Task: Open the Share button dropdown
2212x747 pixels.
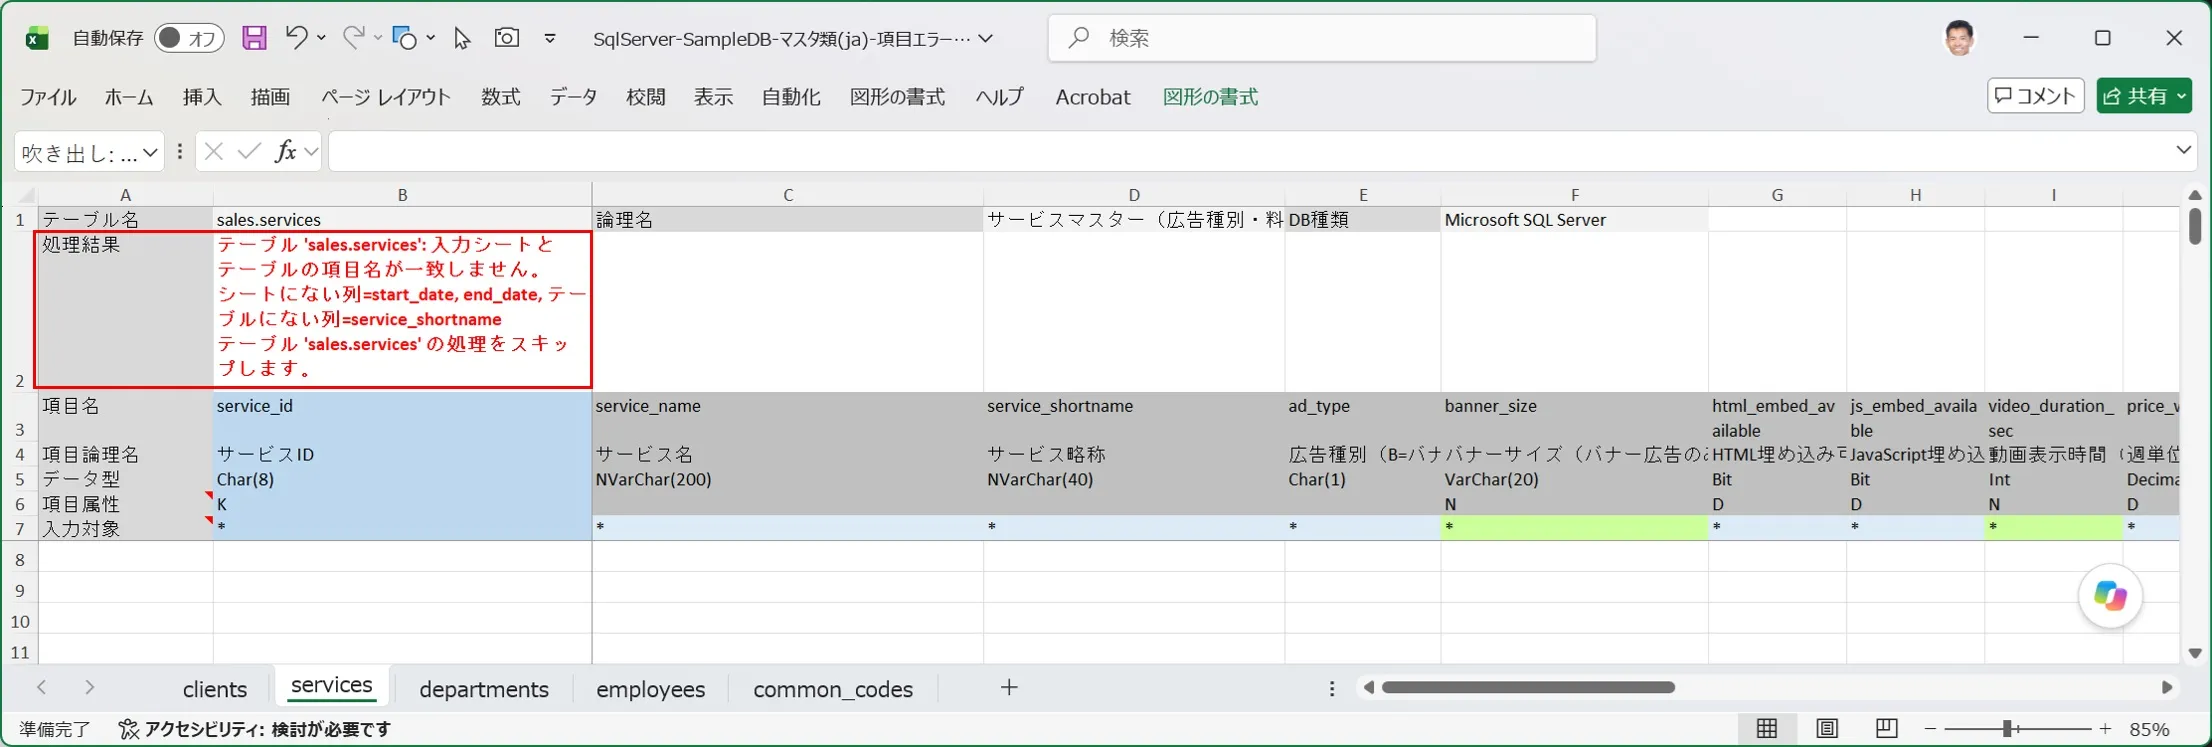Action: coord(2182,96)
